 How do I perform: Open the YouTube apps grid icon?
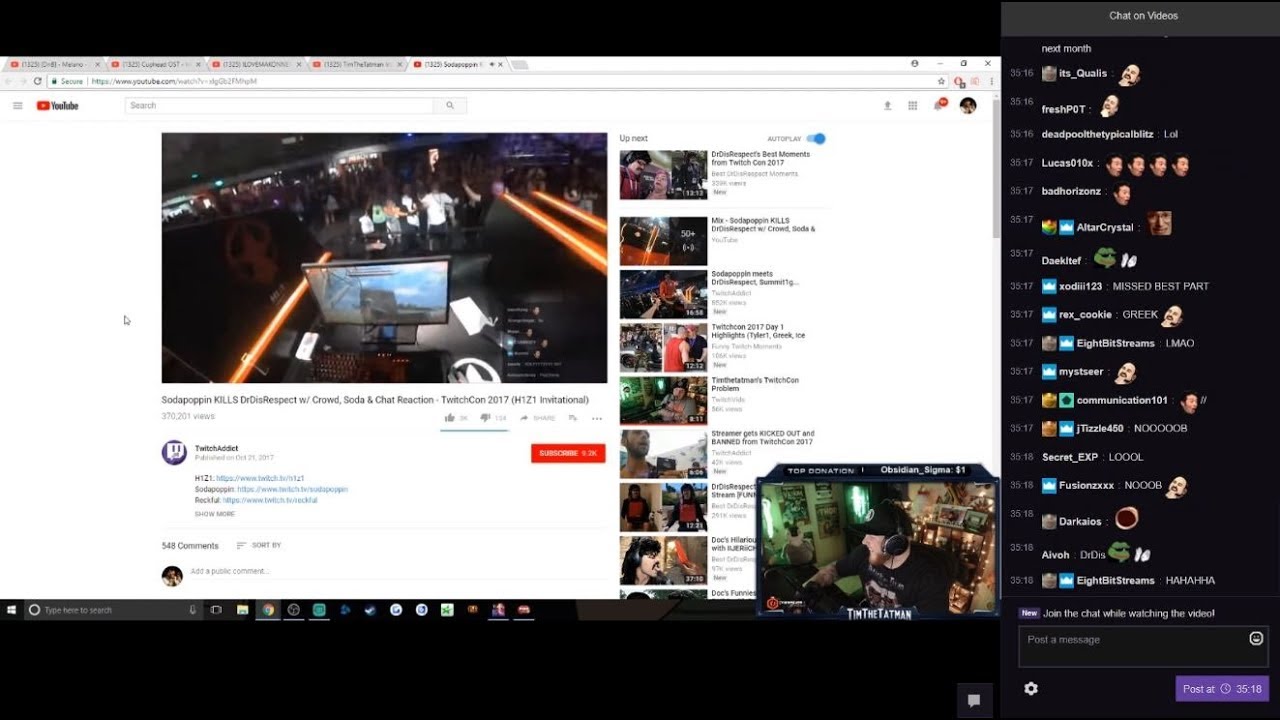[x=913, y=105]
